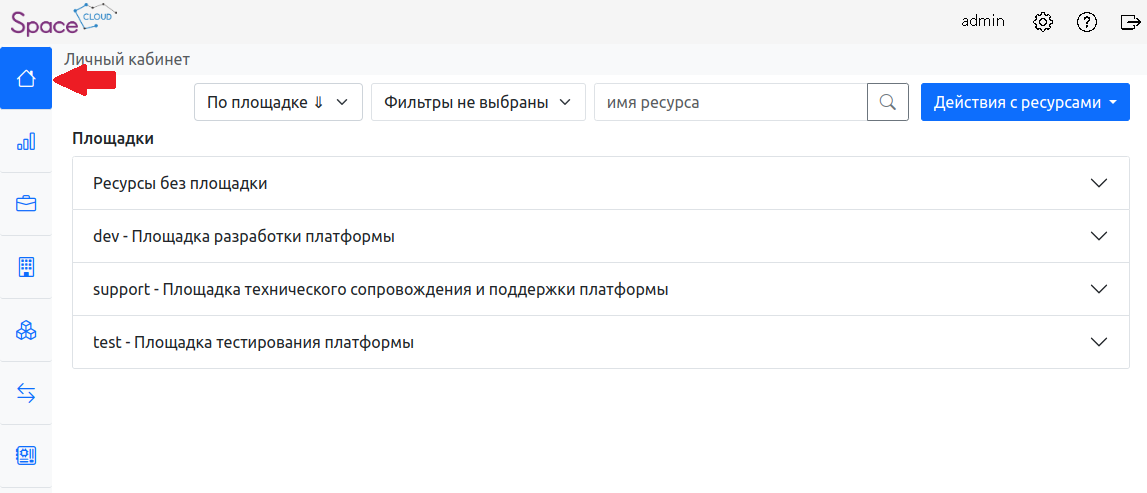Expand the dev platform development section
Viewport: 1147px width, 493px height.
[601, 236]
